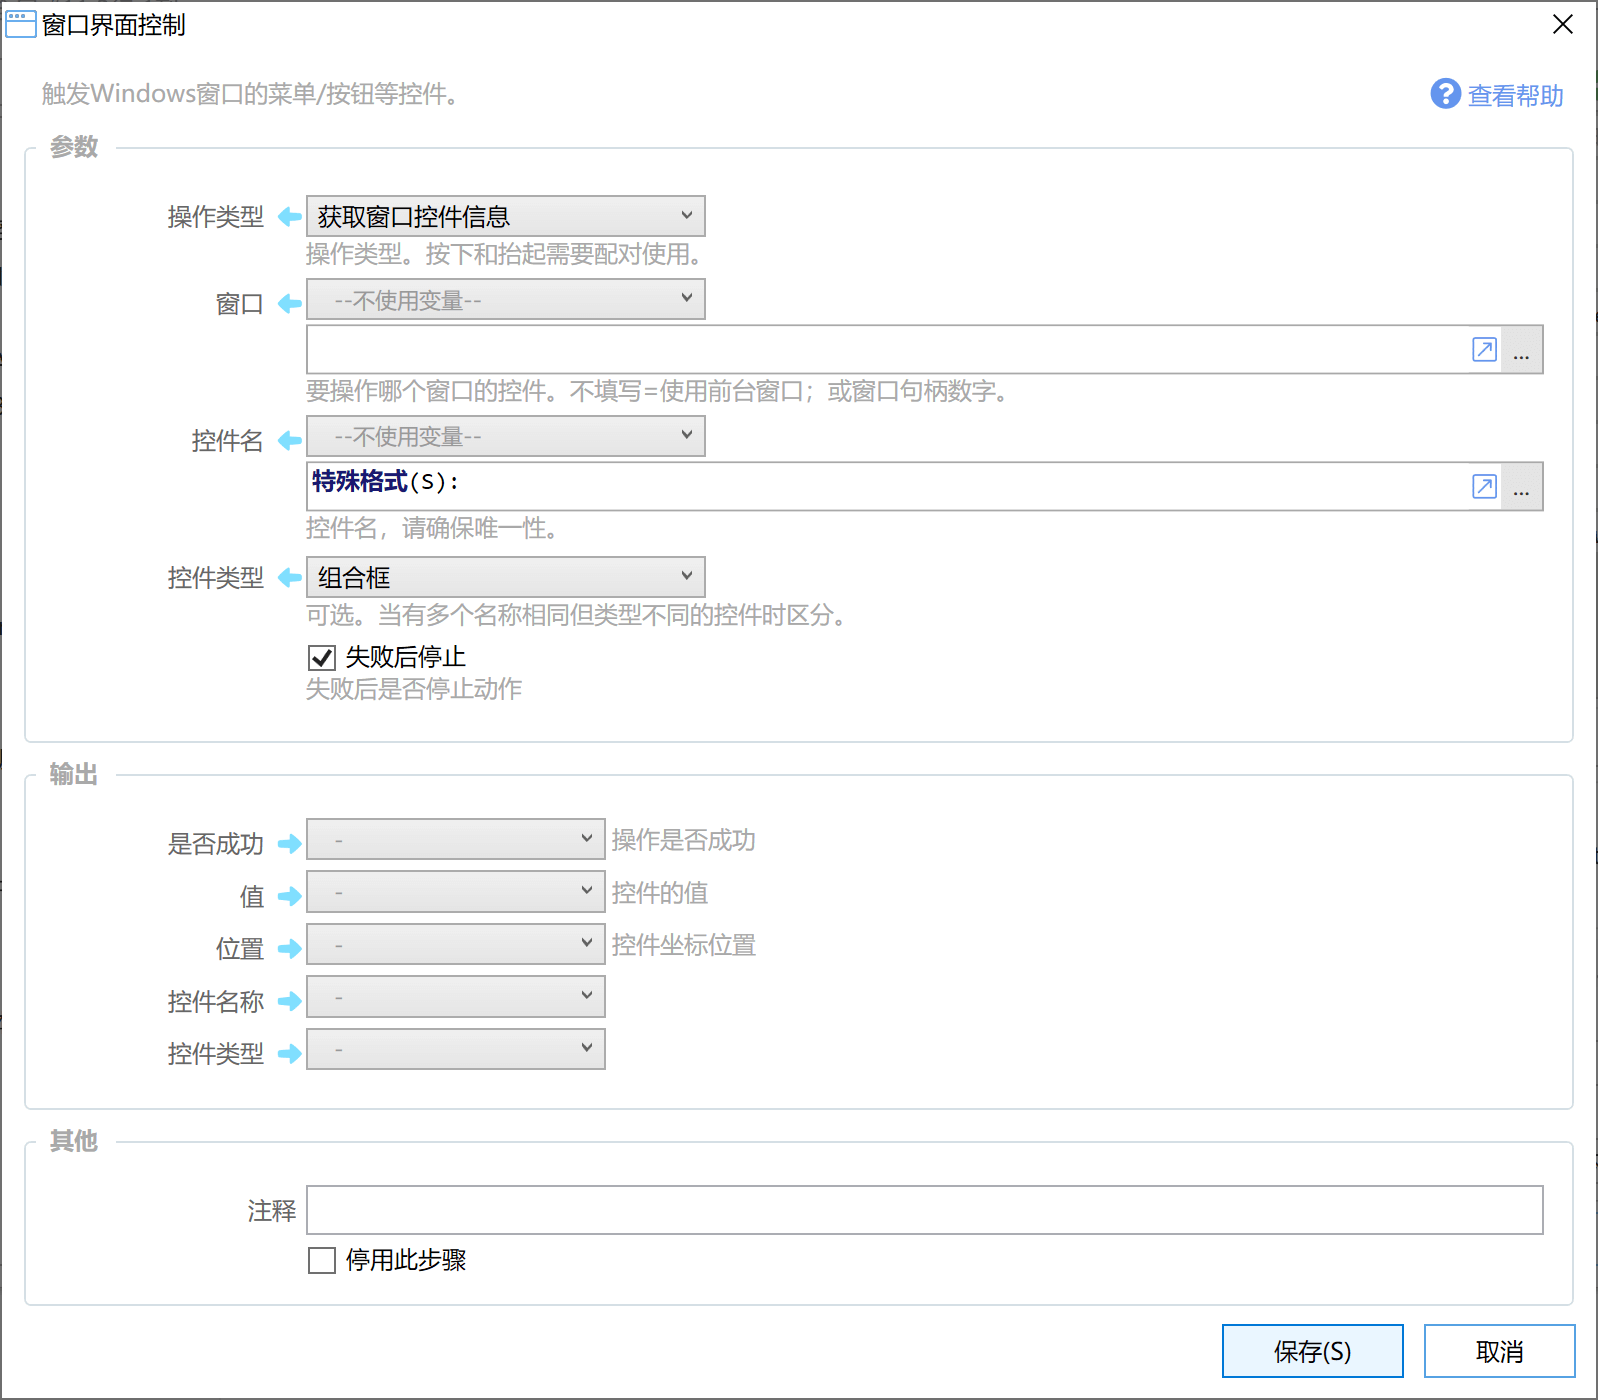Click the arrow icon next to 控件名称
This screenshot has width=1598, height=1400.
289,1000
